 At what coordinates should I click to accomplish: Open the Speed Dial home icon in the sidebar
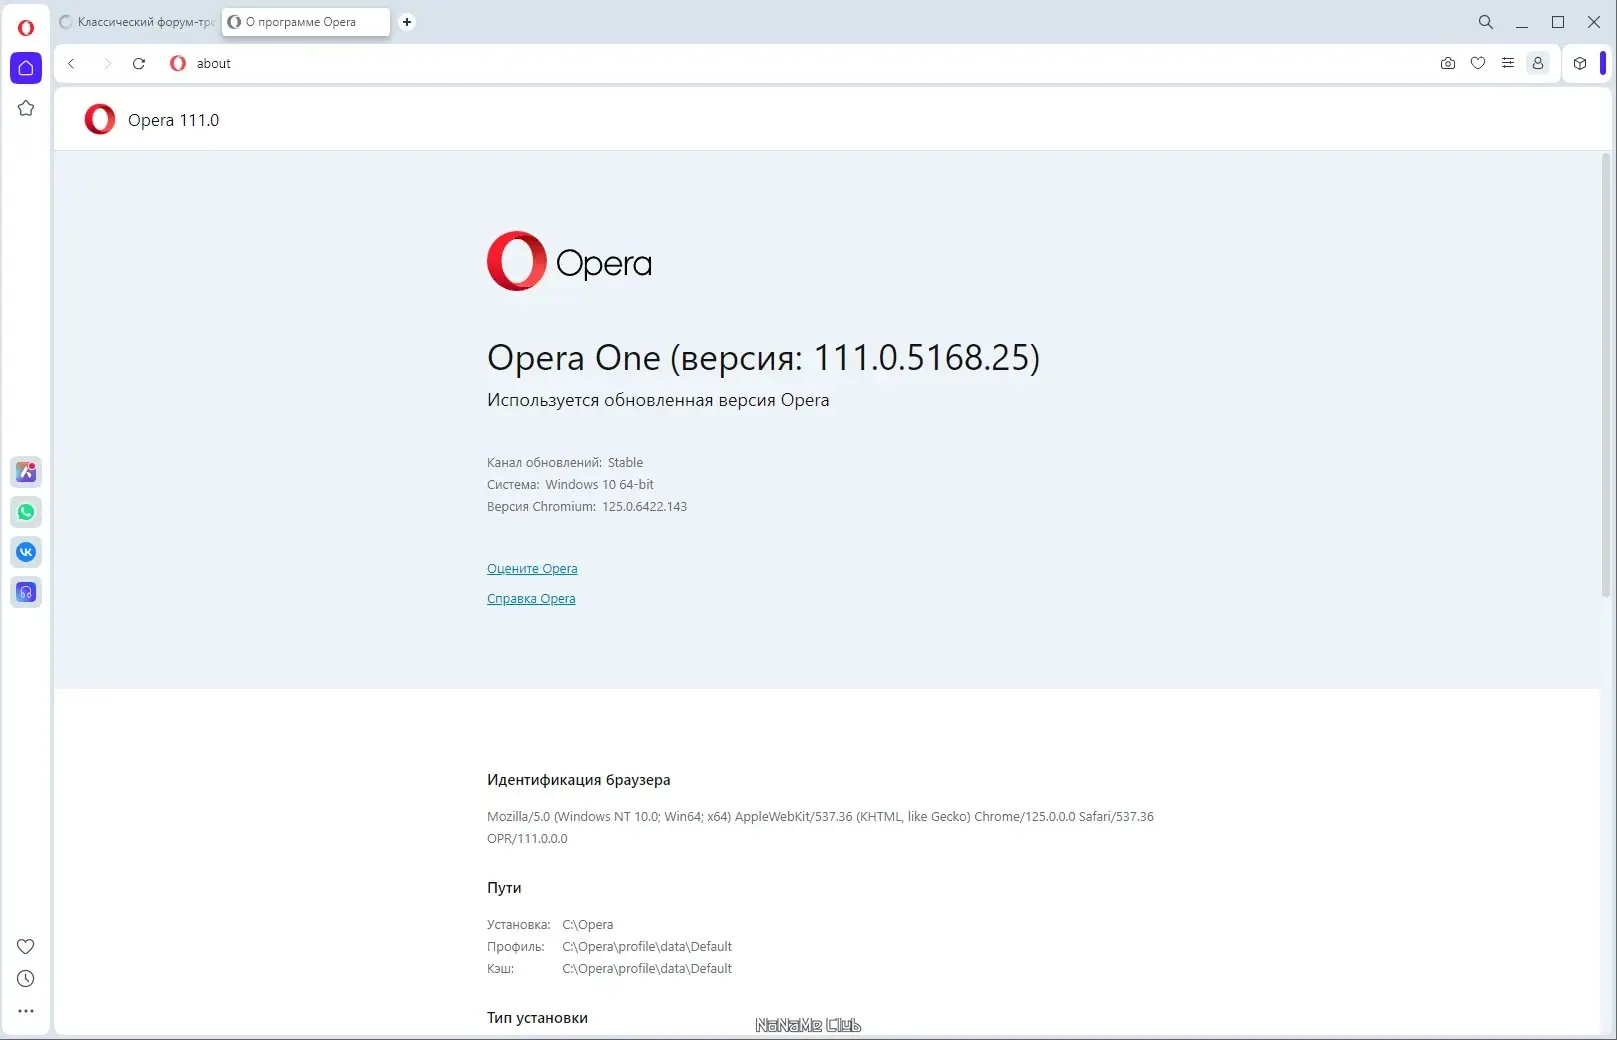tap(26, 68)
